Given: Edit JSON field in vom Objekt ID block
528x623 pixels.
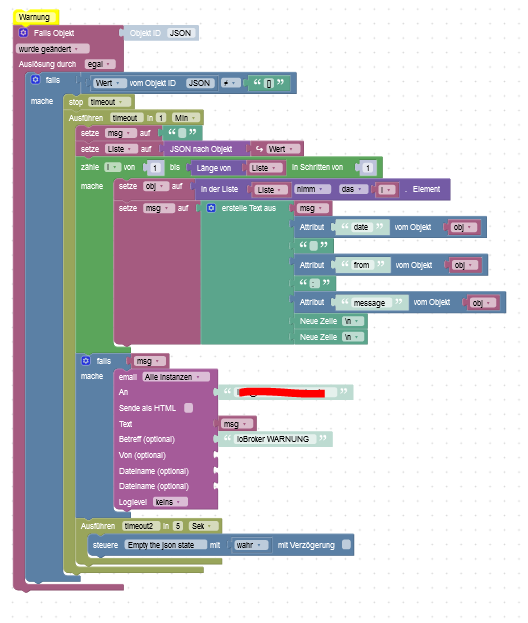Looking at the screenshot, I should pos(199,83).
